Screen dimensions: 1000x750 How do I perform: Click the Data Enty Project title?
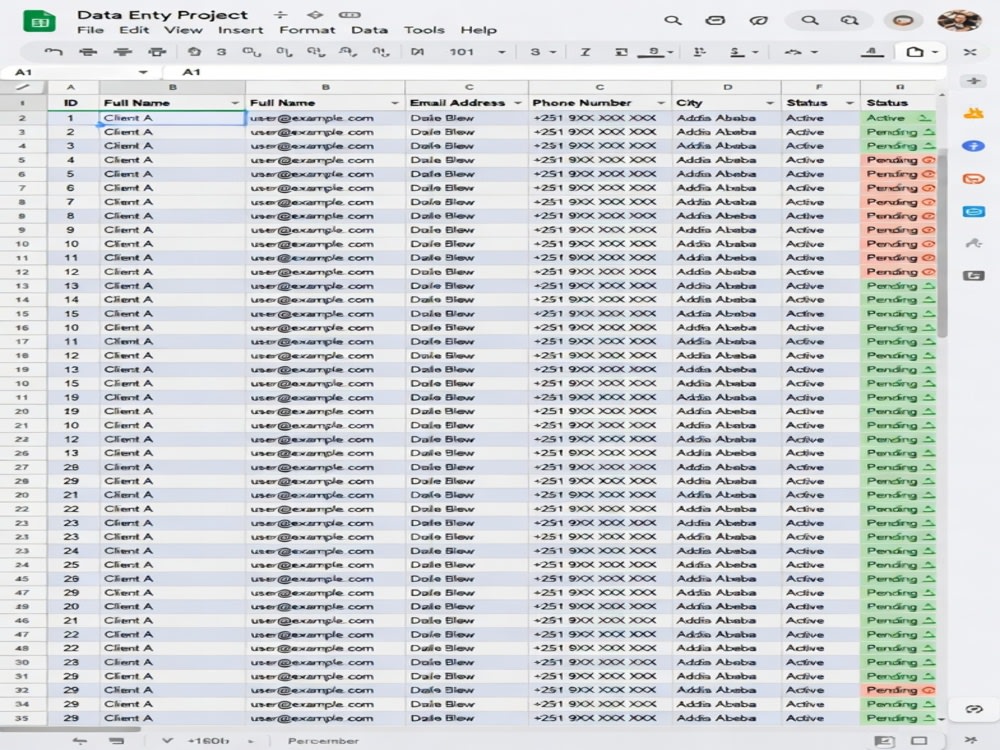pyautogui.click(x=162, y=14)
